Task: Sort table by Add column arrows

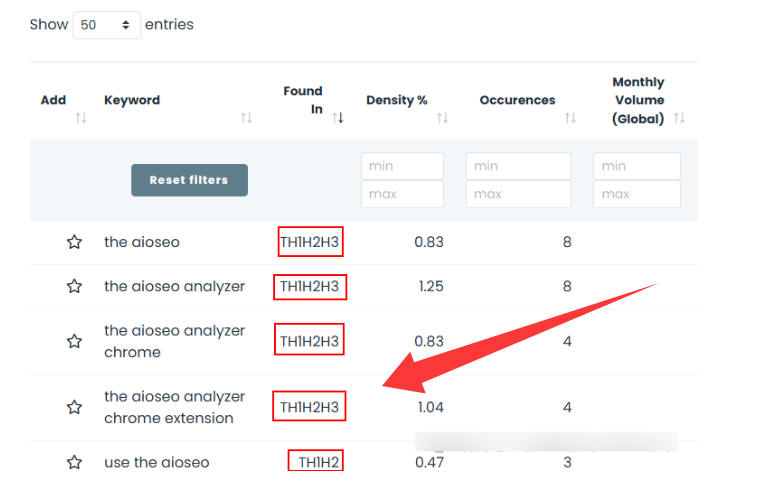Action: click(x=81, y=119)
